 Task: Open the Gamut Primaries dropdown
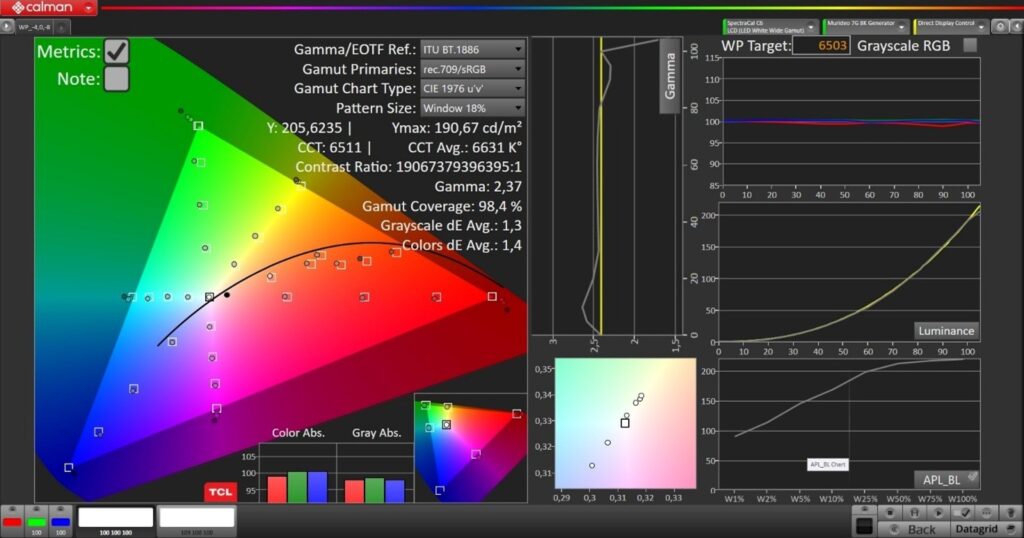(x=472, y=69)
